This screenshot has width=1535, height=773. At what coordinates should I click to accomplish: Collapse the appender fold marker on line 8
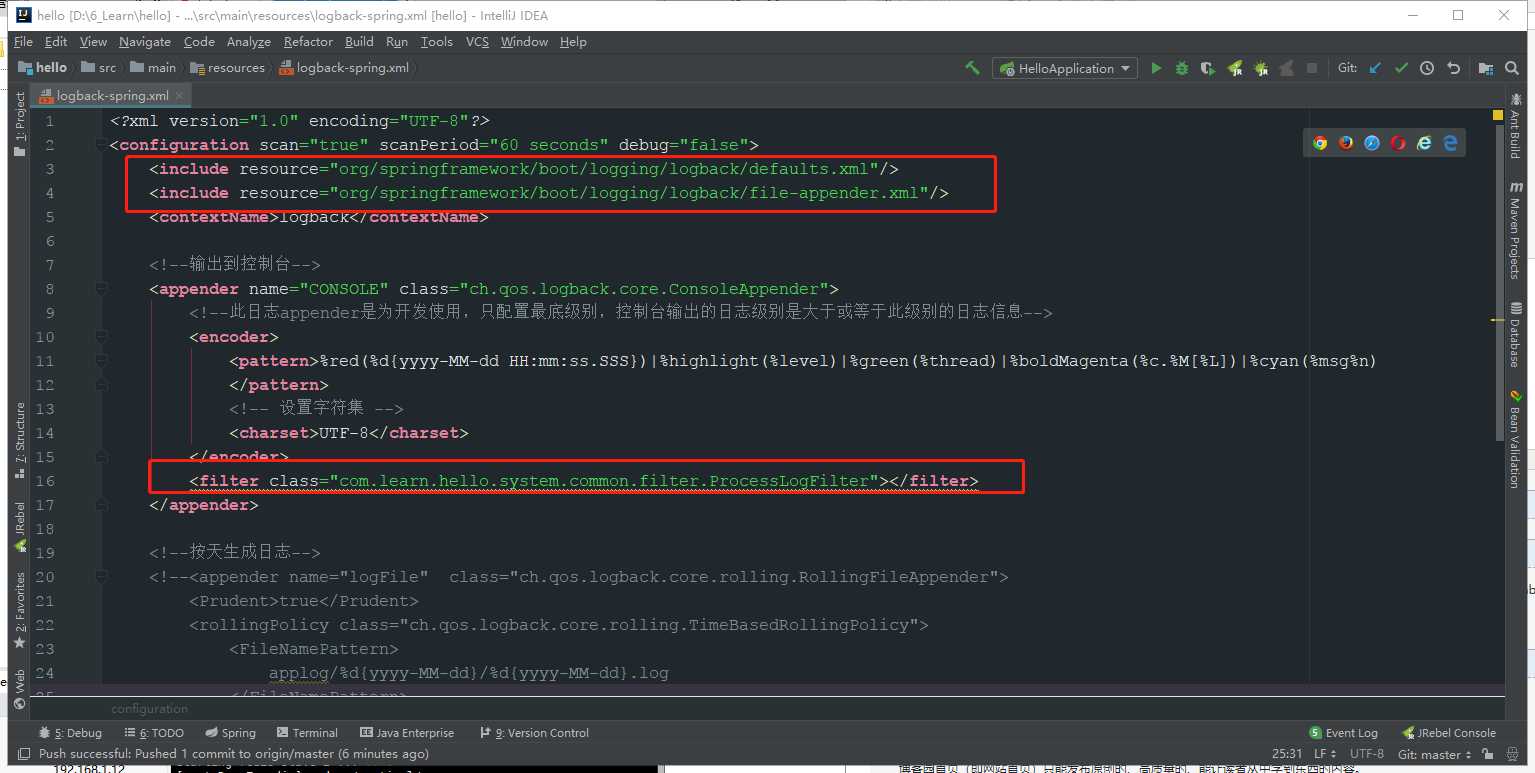[x=100, y=288]
